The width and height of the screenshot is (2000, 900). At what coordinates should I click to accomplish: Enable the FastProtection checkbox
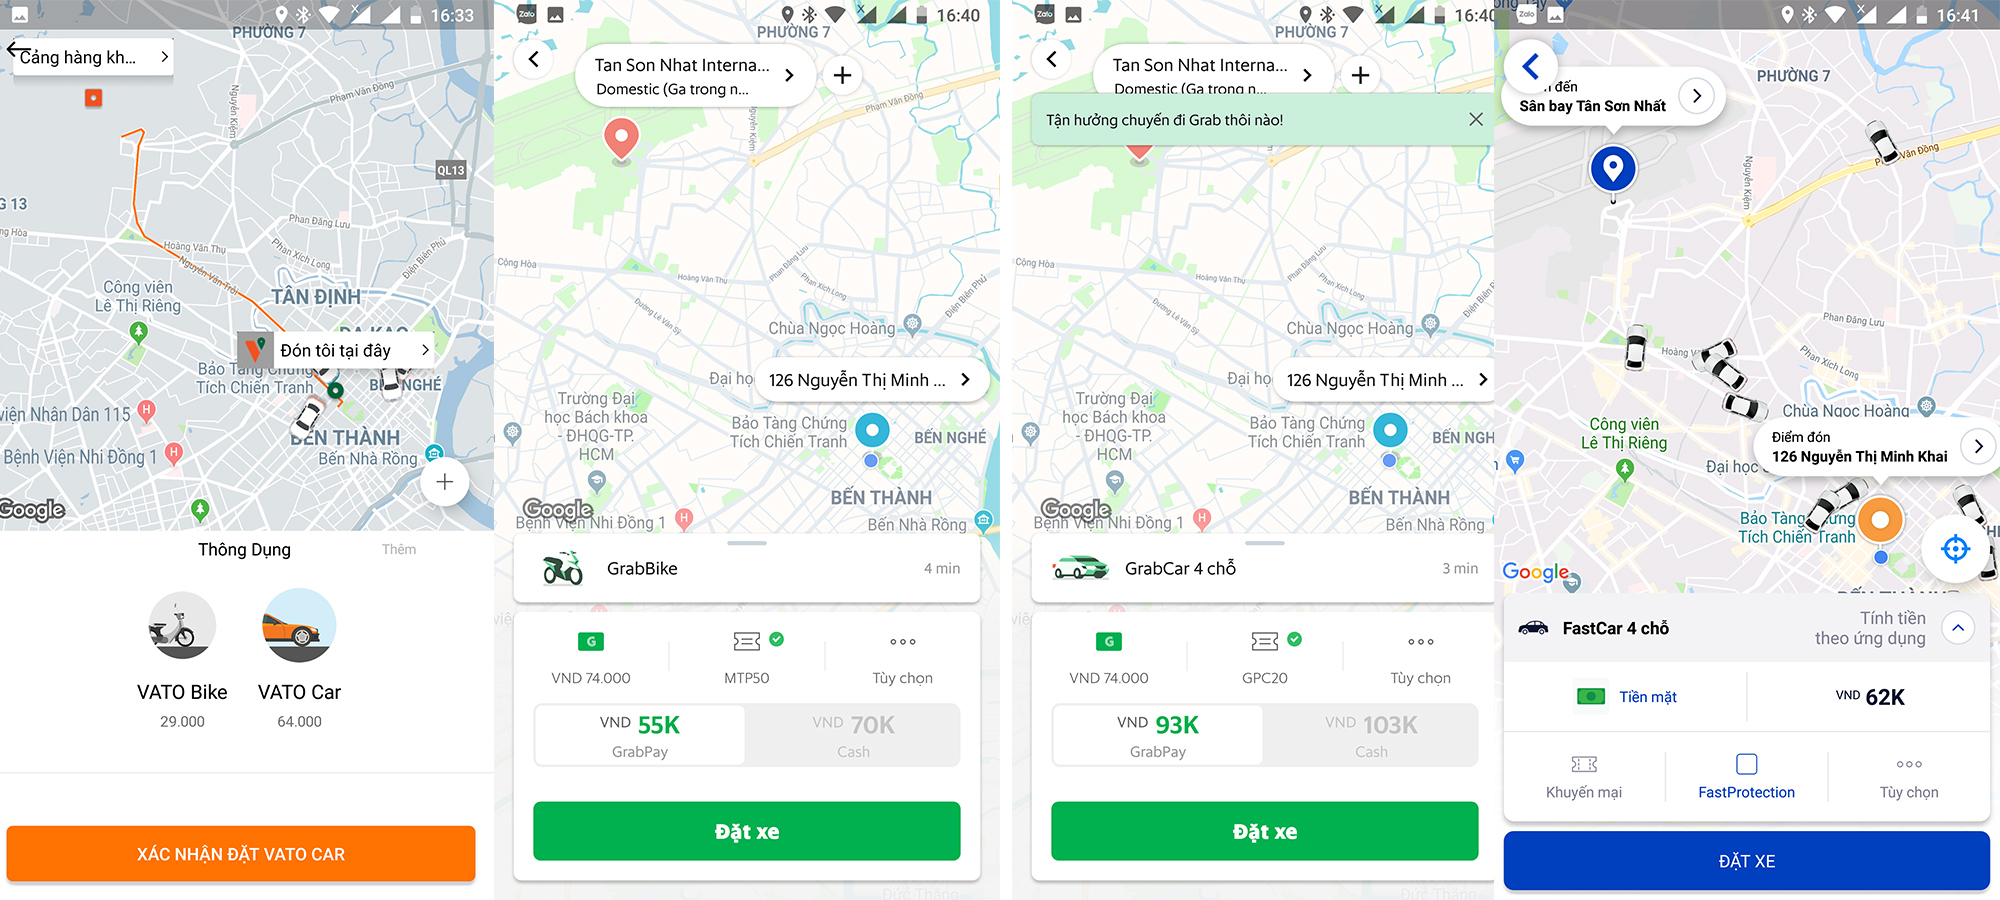point(1747,764)
